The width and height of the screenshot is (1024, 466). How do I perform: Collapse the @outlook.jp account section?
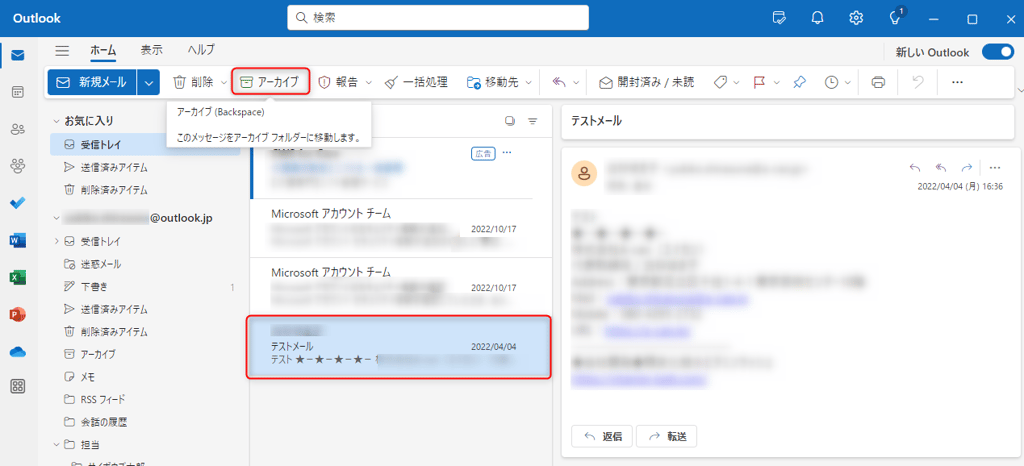[57, 219]
